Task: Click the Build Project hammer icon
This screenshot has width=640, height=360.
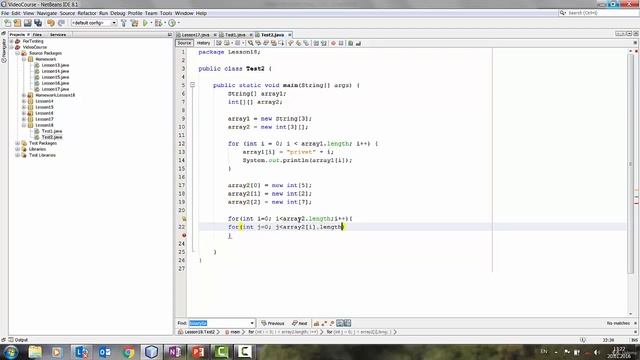Action: (x=124, y=23)
